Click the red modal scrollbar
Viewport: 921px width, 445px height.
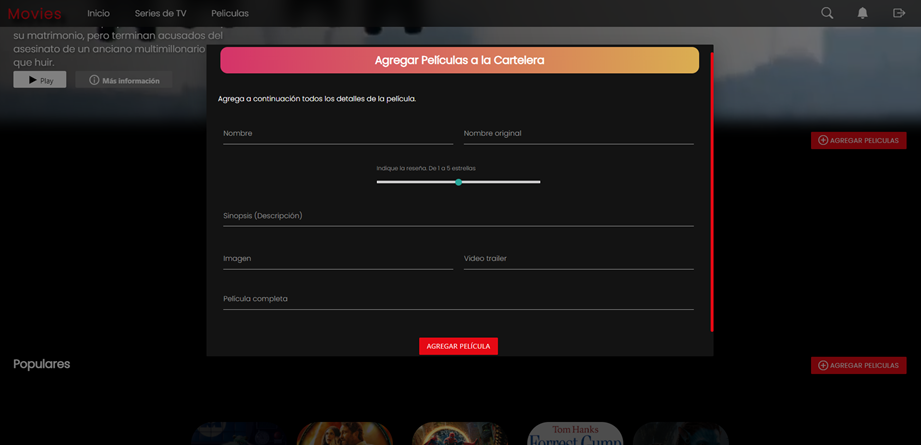[712, 192]
